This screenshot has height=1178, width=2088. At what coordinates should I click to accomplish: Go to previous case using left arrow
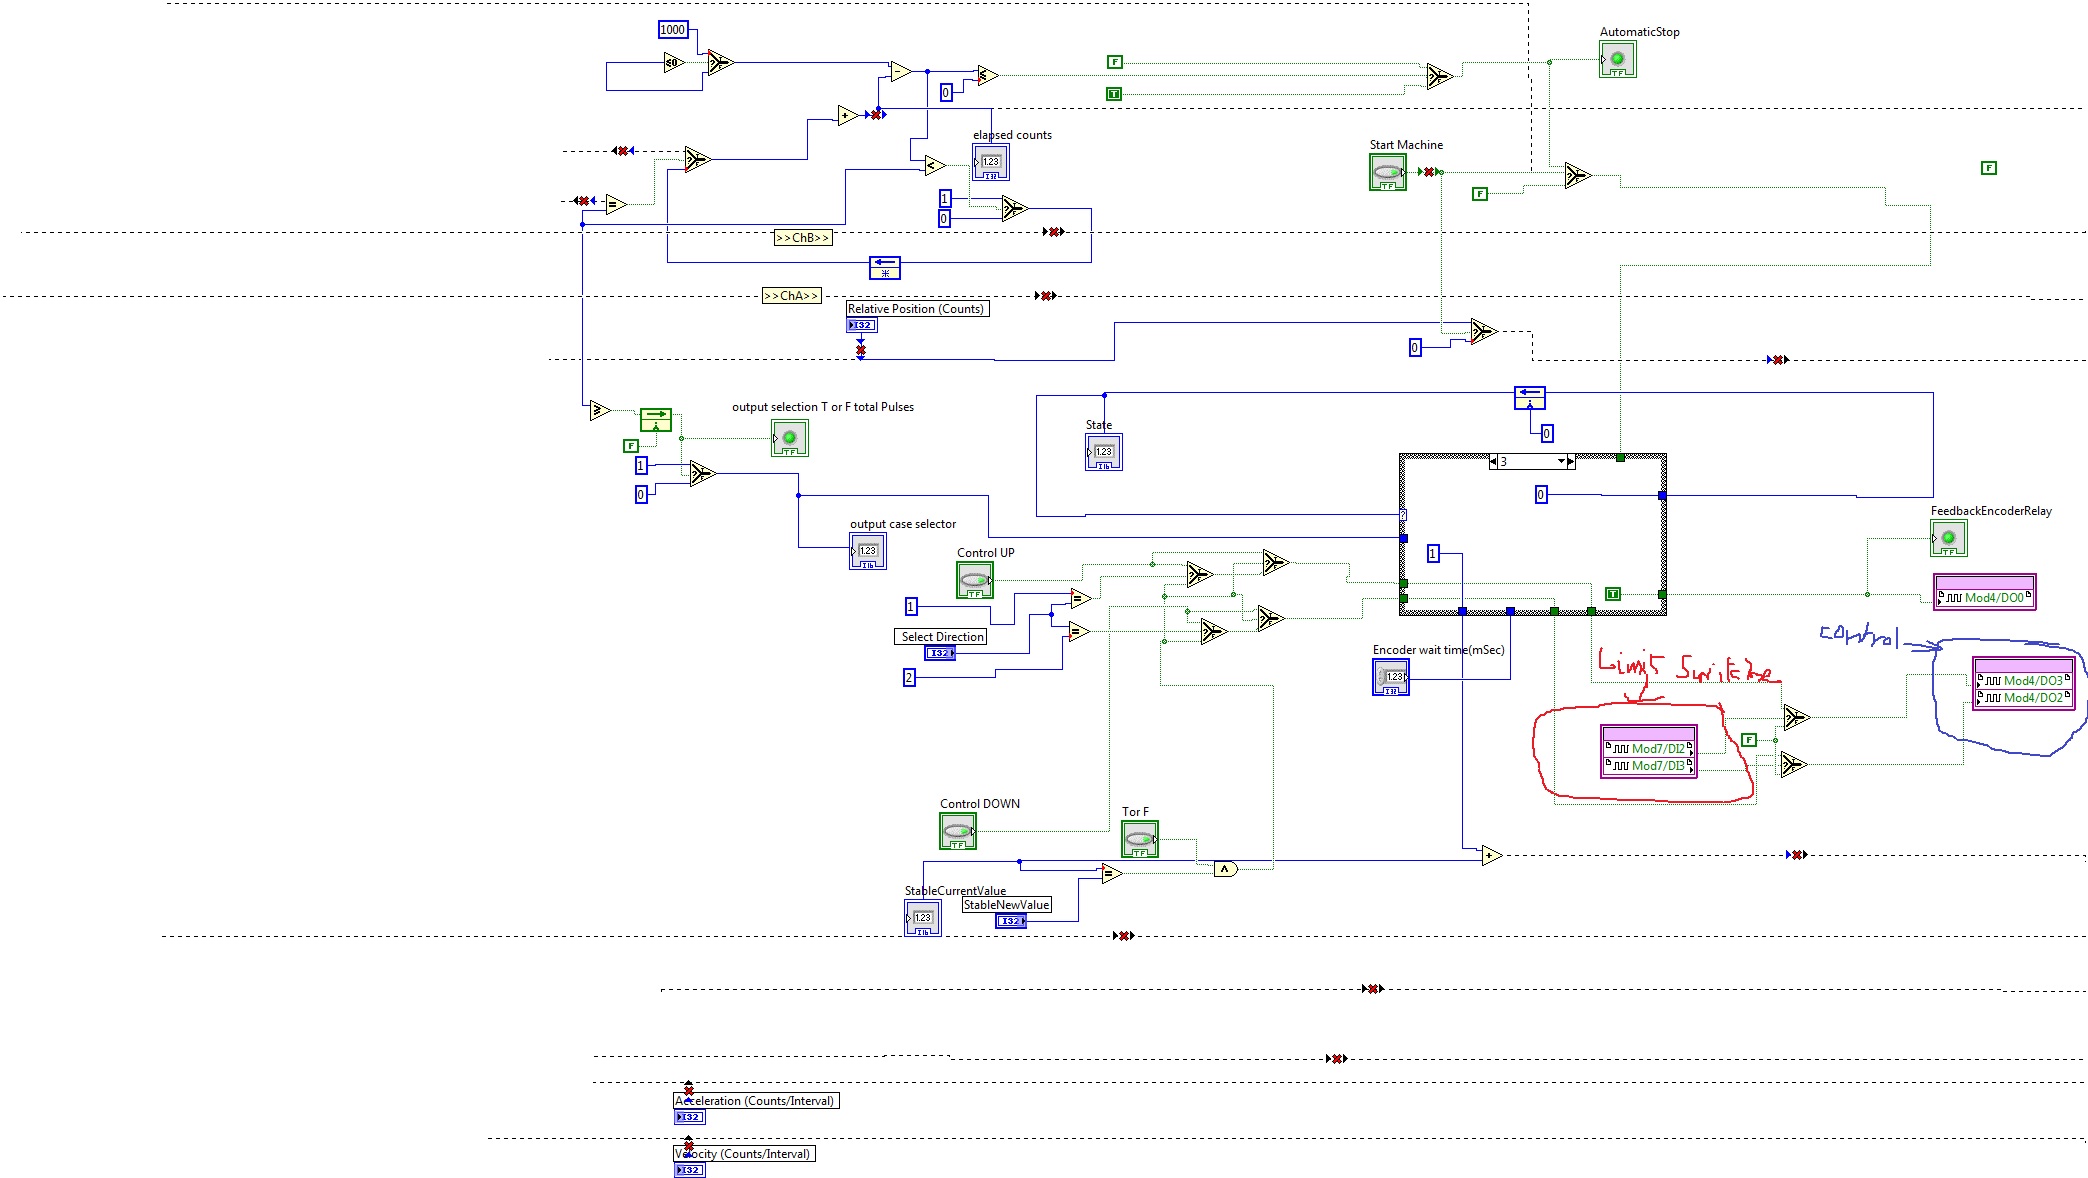[x=1494, y=462]
